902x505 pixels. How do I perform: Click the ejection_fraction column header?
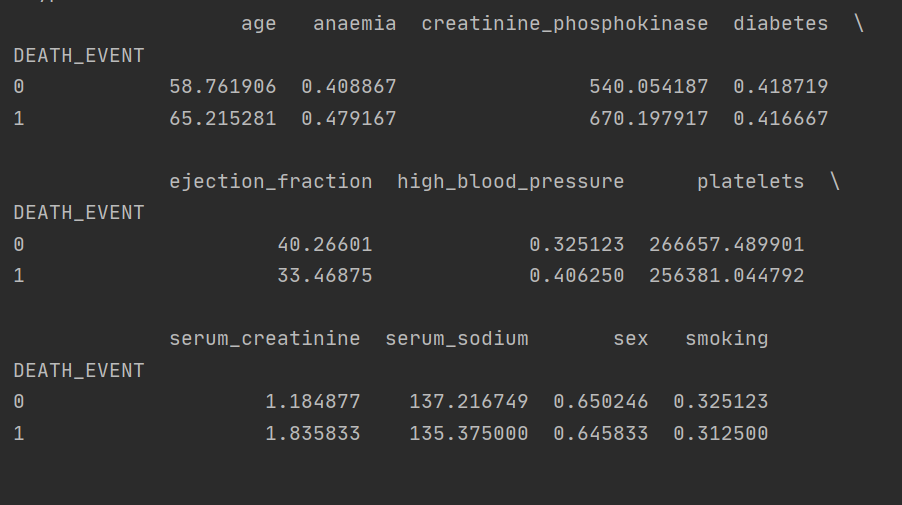[x=270, y=182]
